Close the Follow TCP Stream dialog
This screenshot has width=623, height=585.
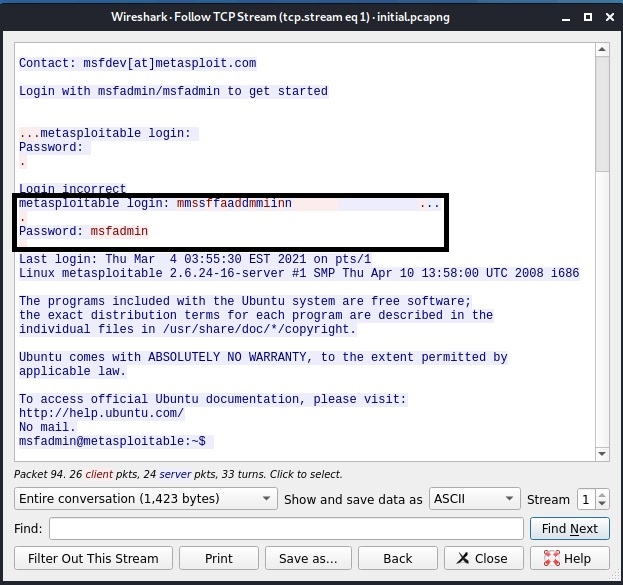point(484,558)
